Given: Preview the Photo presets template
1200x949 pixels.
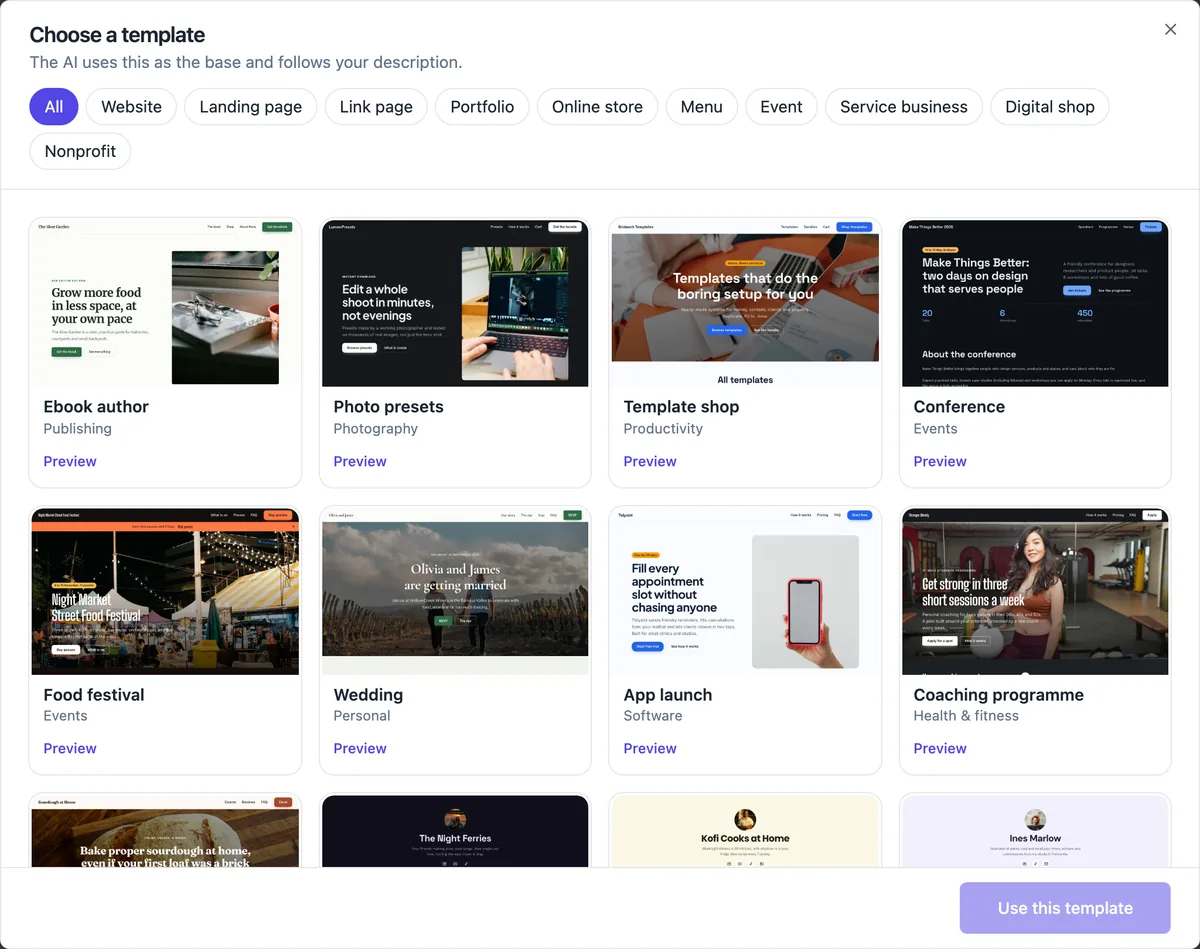Looking at the screenshot, I should (x=360, y=461).
